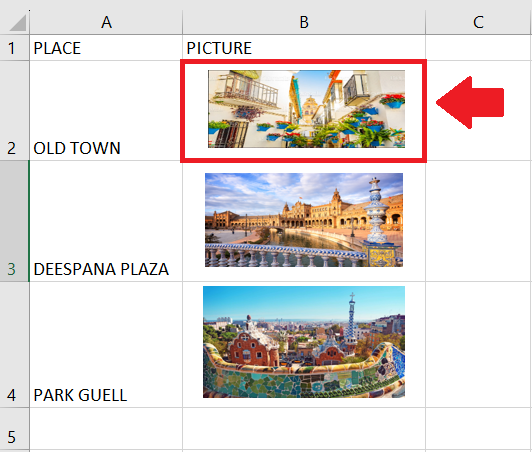Click empty cell B5
This screenshot has width=532, height=452.
[304, 429]
